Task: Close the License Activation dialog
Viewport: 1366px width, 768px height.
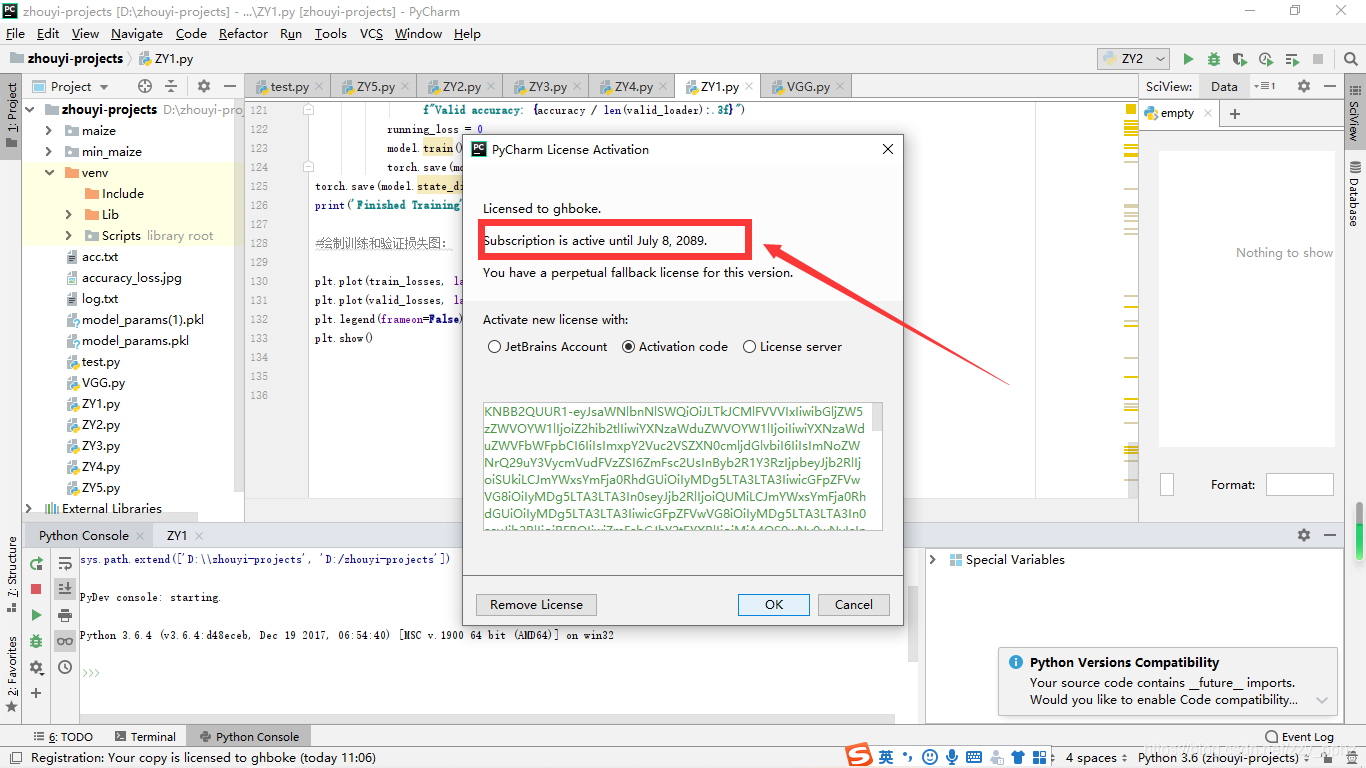Action: click(x=887, y=150)
